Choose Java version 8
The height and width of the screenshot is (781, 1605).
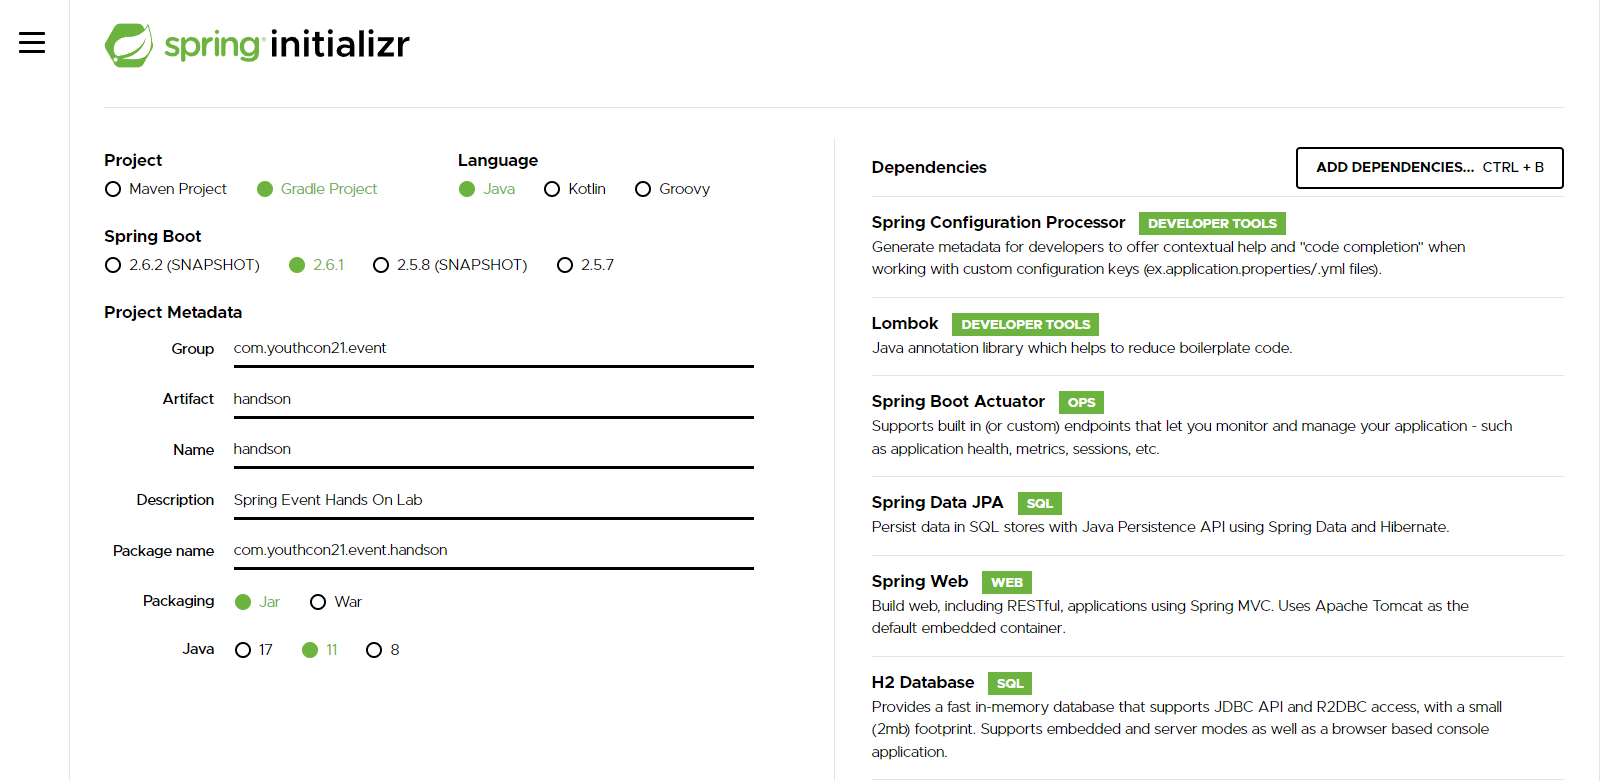click(x=374, y=650)
